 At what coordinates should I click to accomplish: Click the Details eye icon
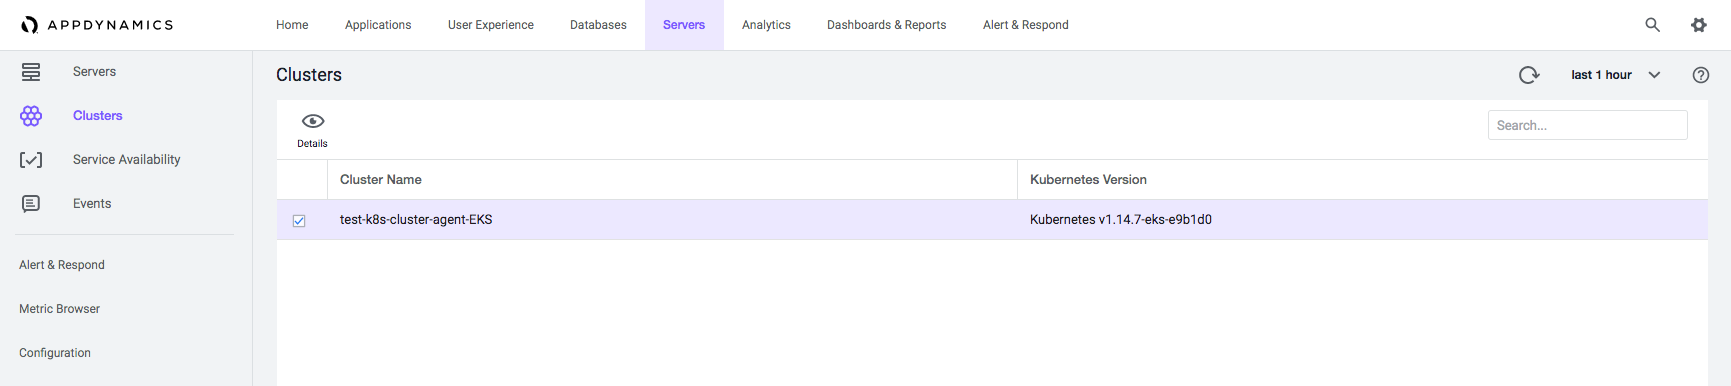tap(313, 121)
